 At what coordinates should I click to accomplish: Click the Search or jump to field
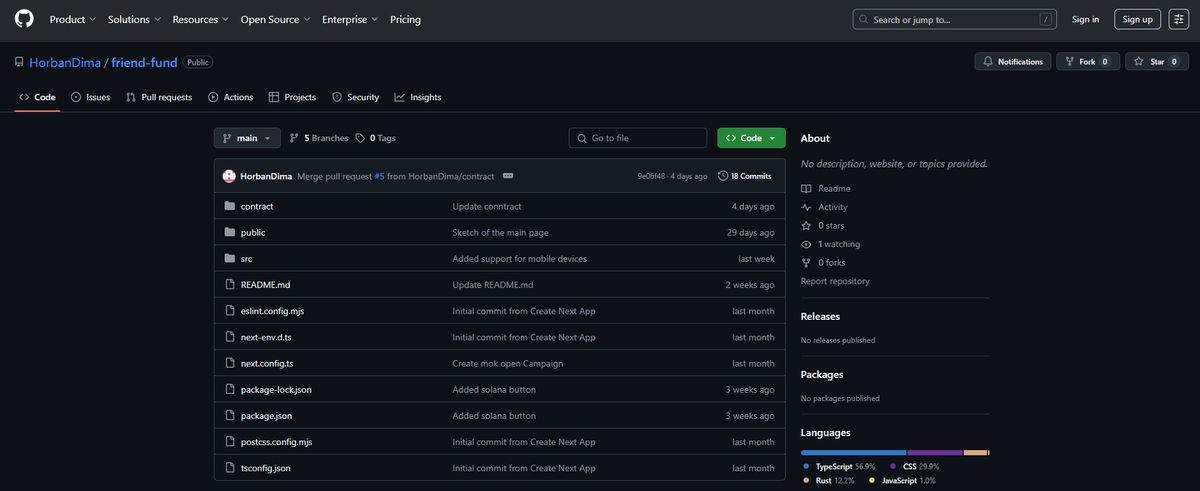pos(956,19)
